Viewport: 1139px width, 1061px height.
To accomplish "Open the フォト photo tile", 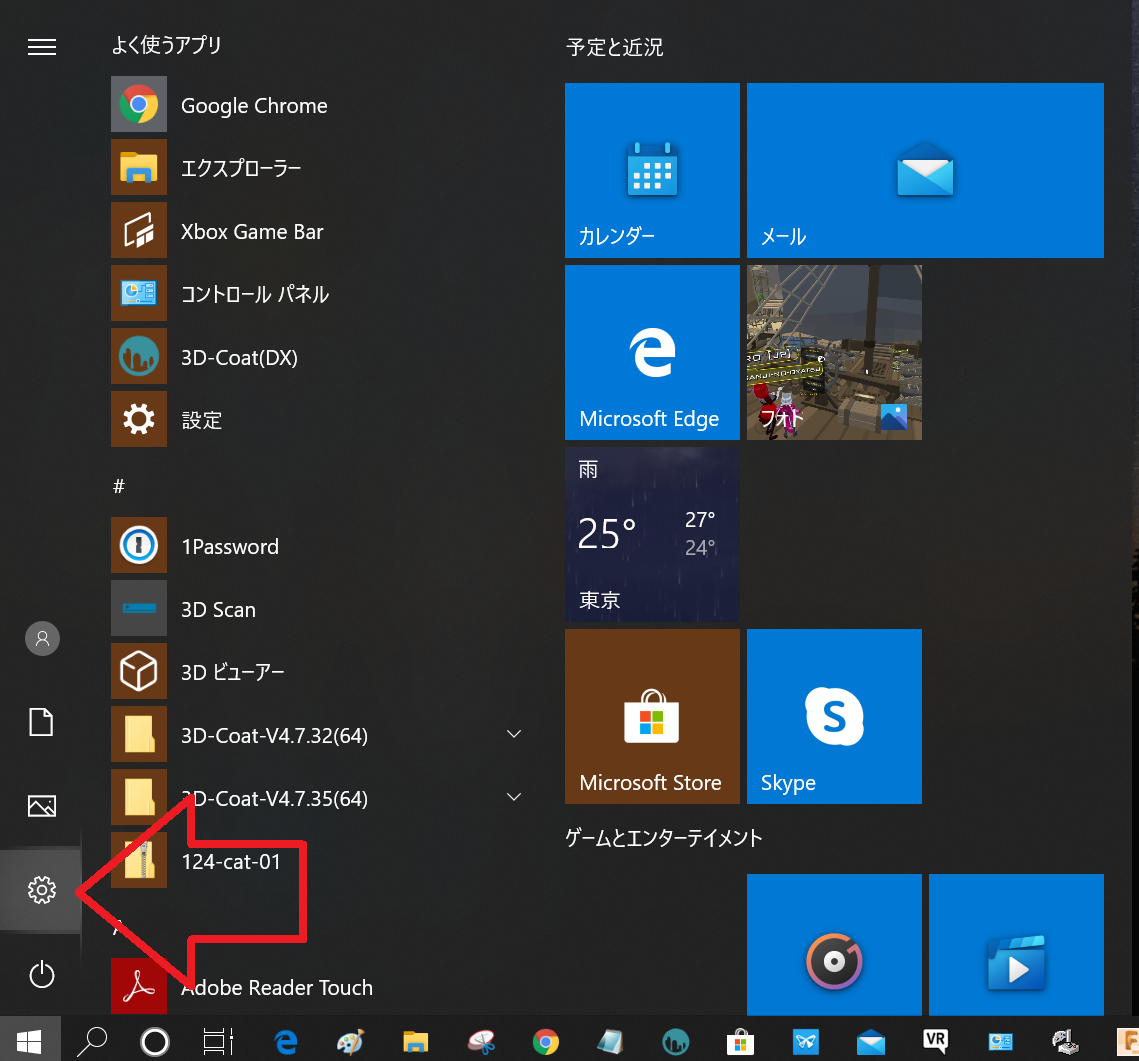I will [x=834, y=352].
